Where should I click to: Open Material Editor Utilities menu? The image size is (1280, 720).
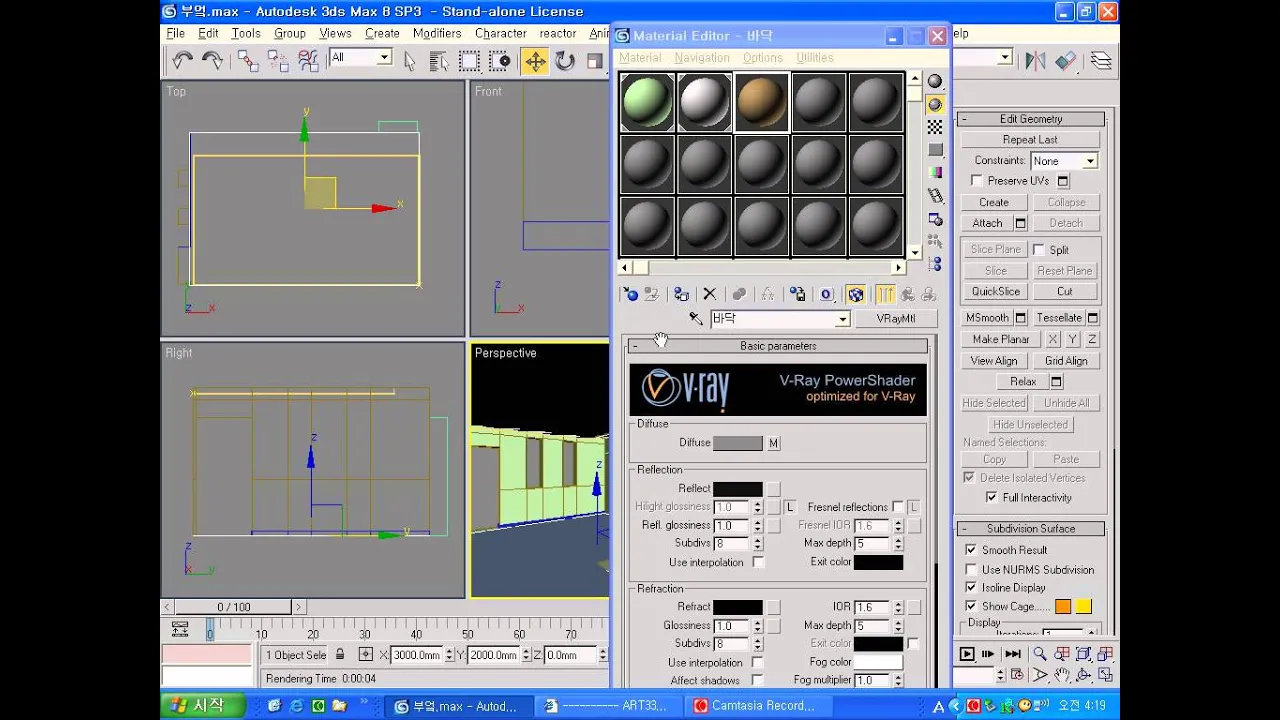click(815, 58)
